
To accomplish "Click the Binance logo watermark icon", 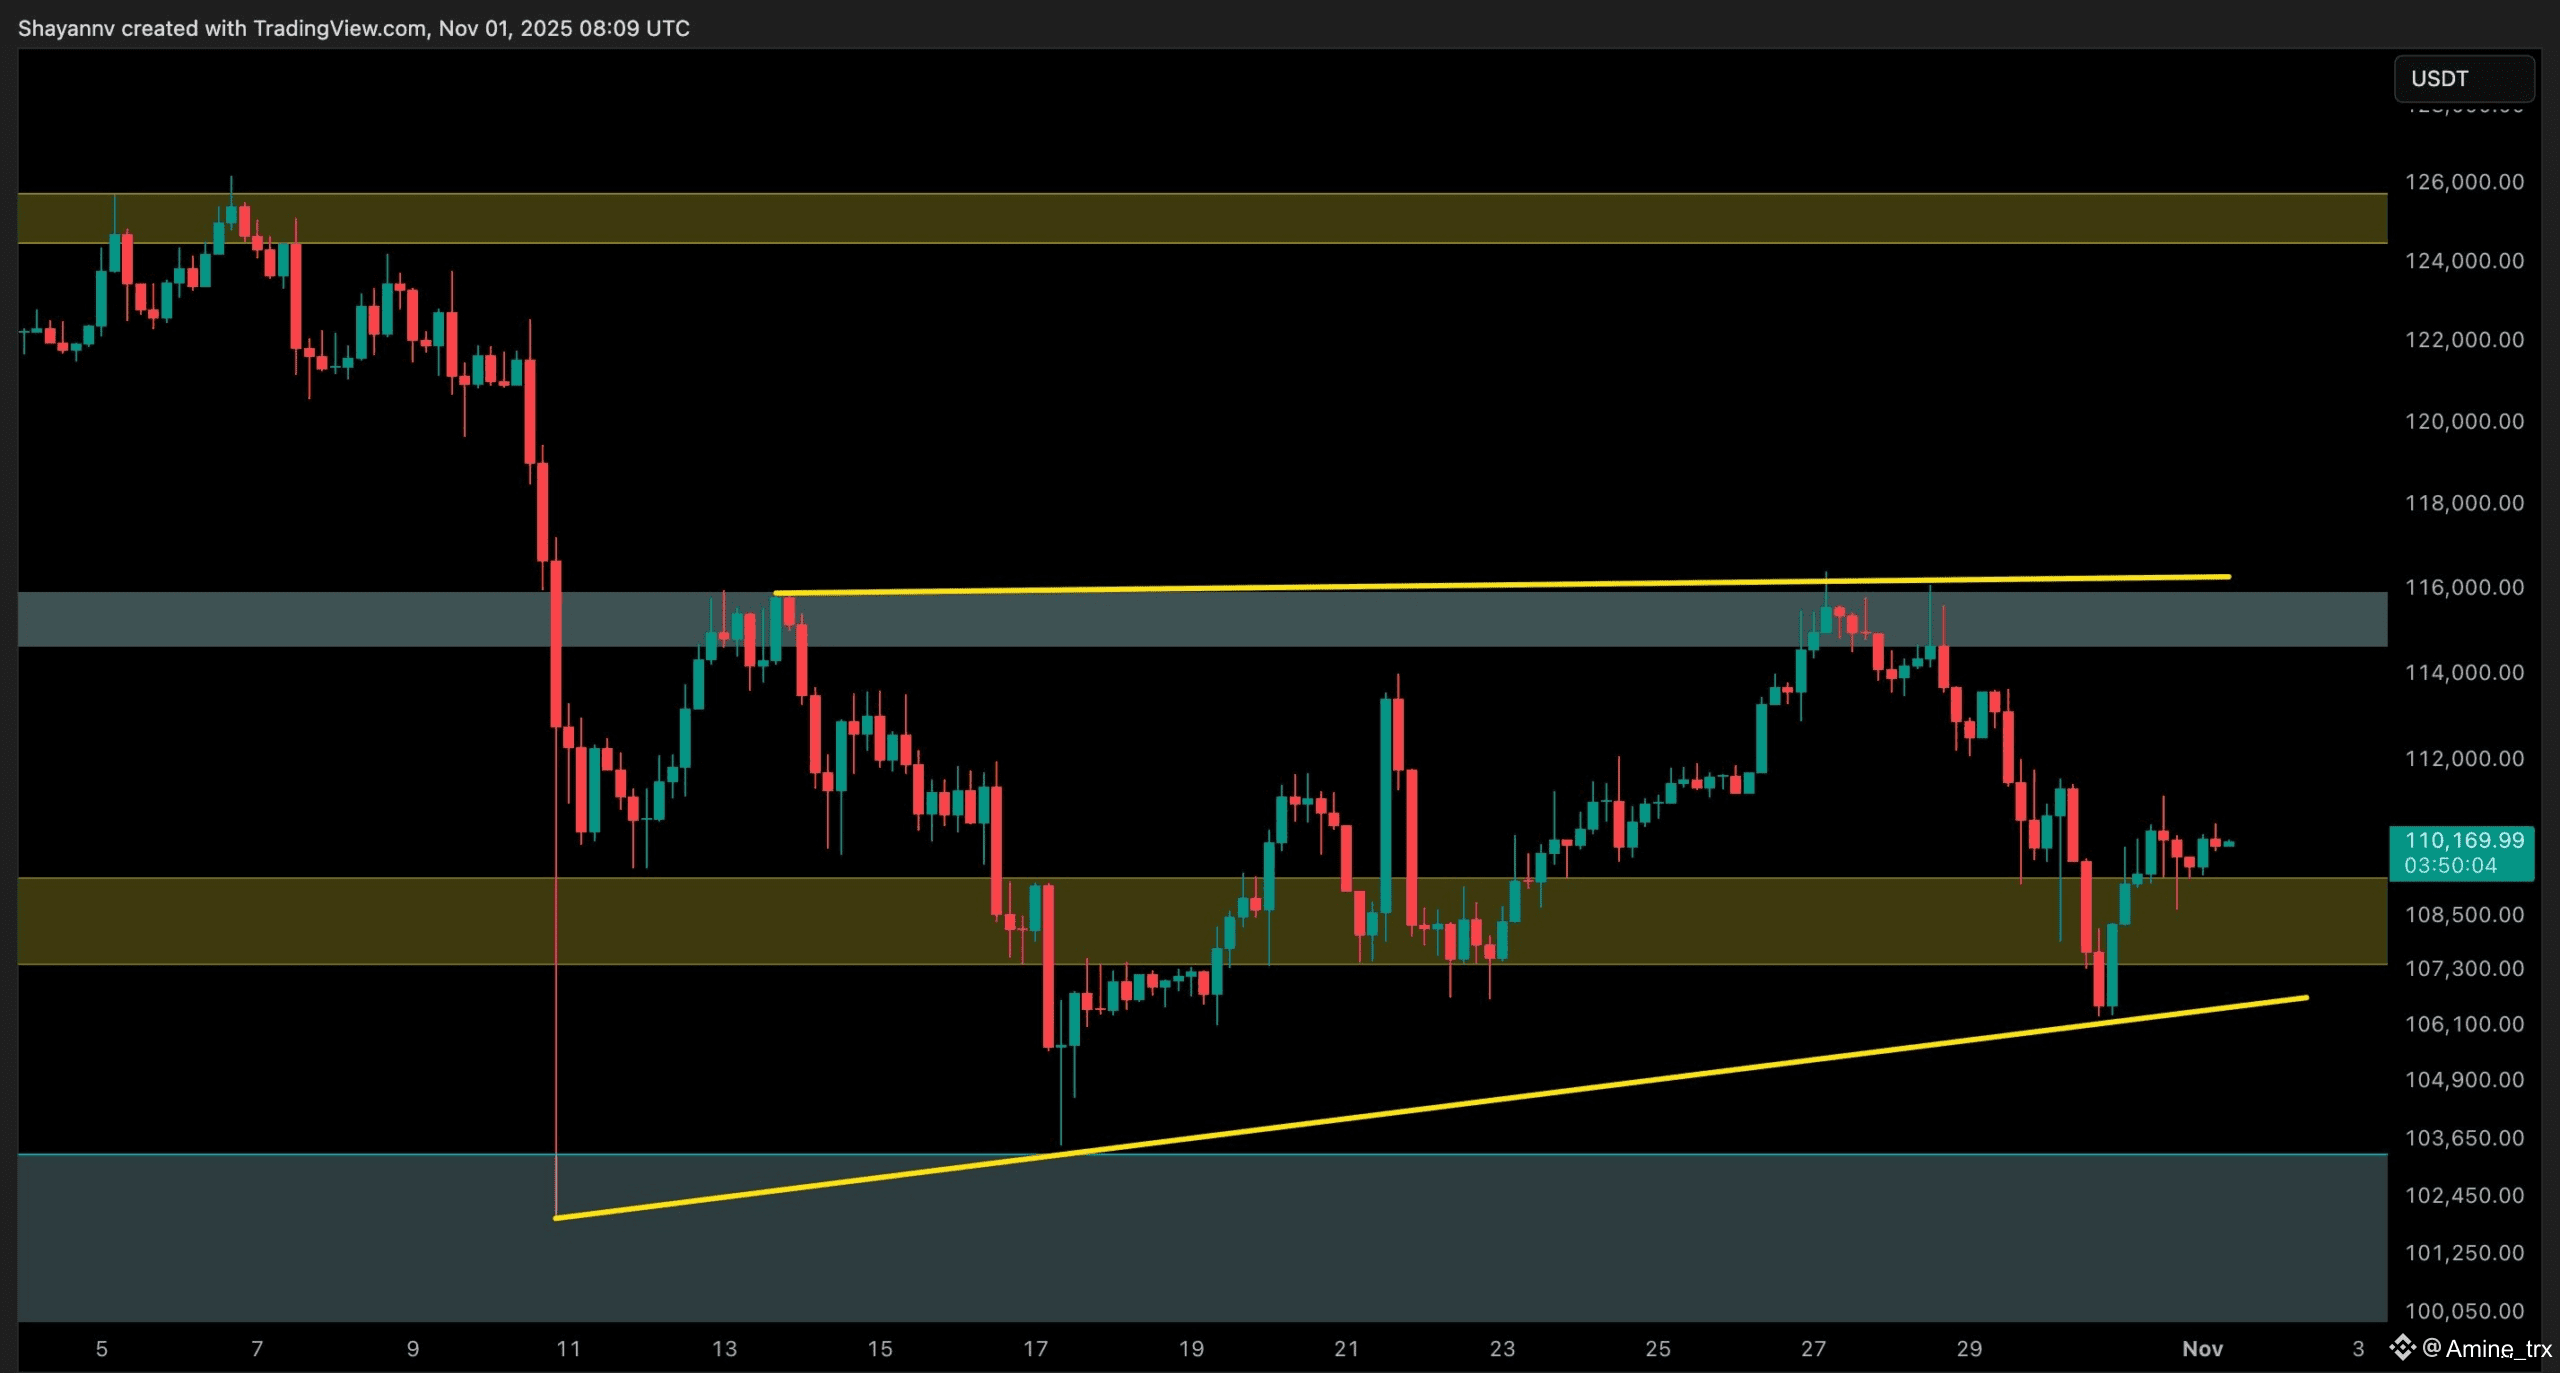I will [2402, 1348].
